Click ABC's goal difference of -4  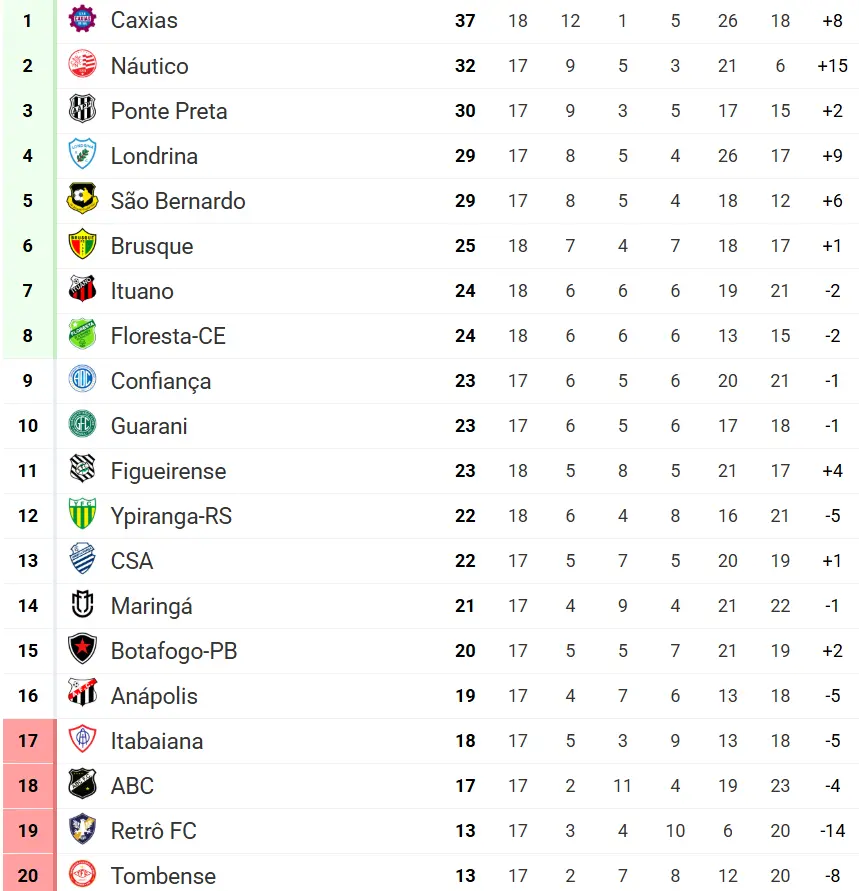[832, 786]
